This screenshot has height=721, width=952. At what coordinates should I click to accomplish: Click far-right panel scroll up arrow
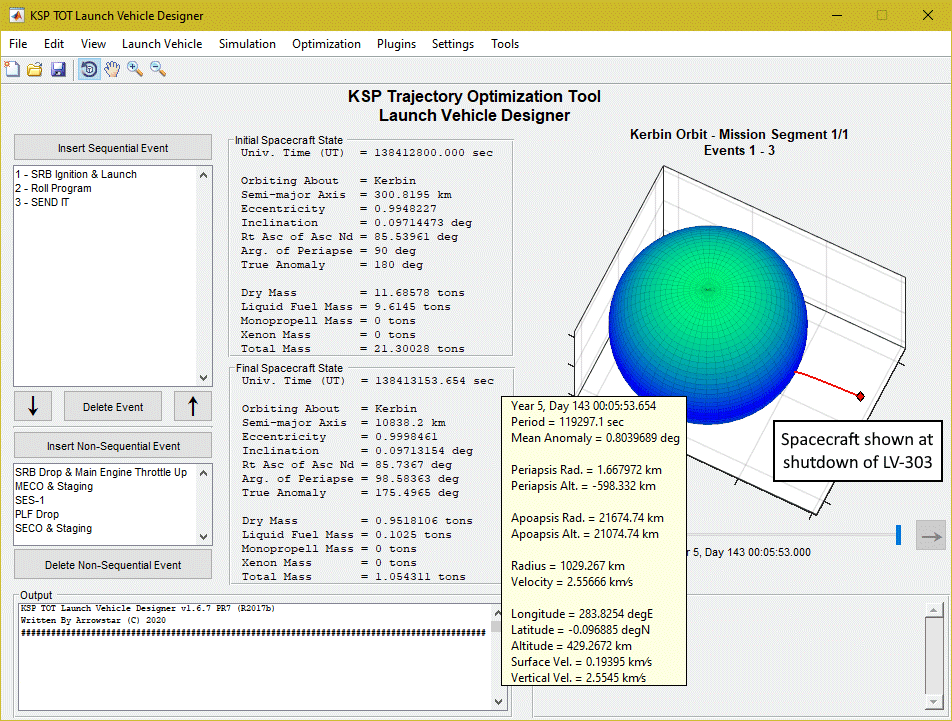pyautogui.click(x=933, y=609)
